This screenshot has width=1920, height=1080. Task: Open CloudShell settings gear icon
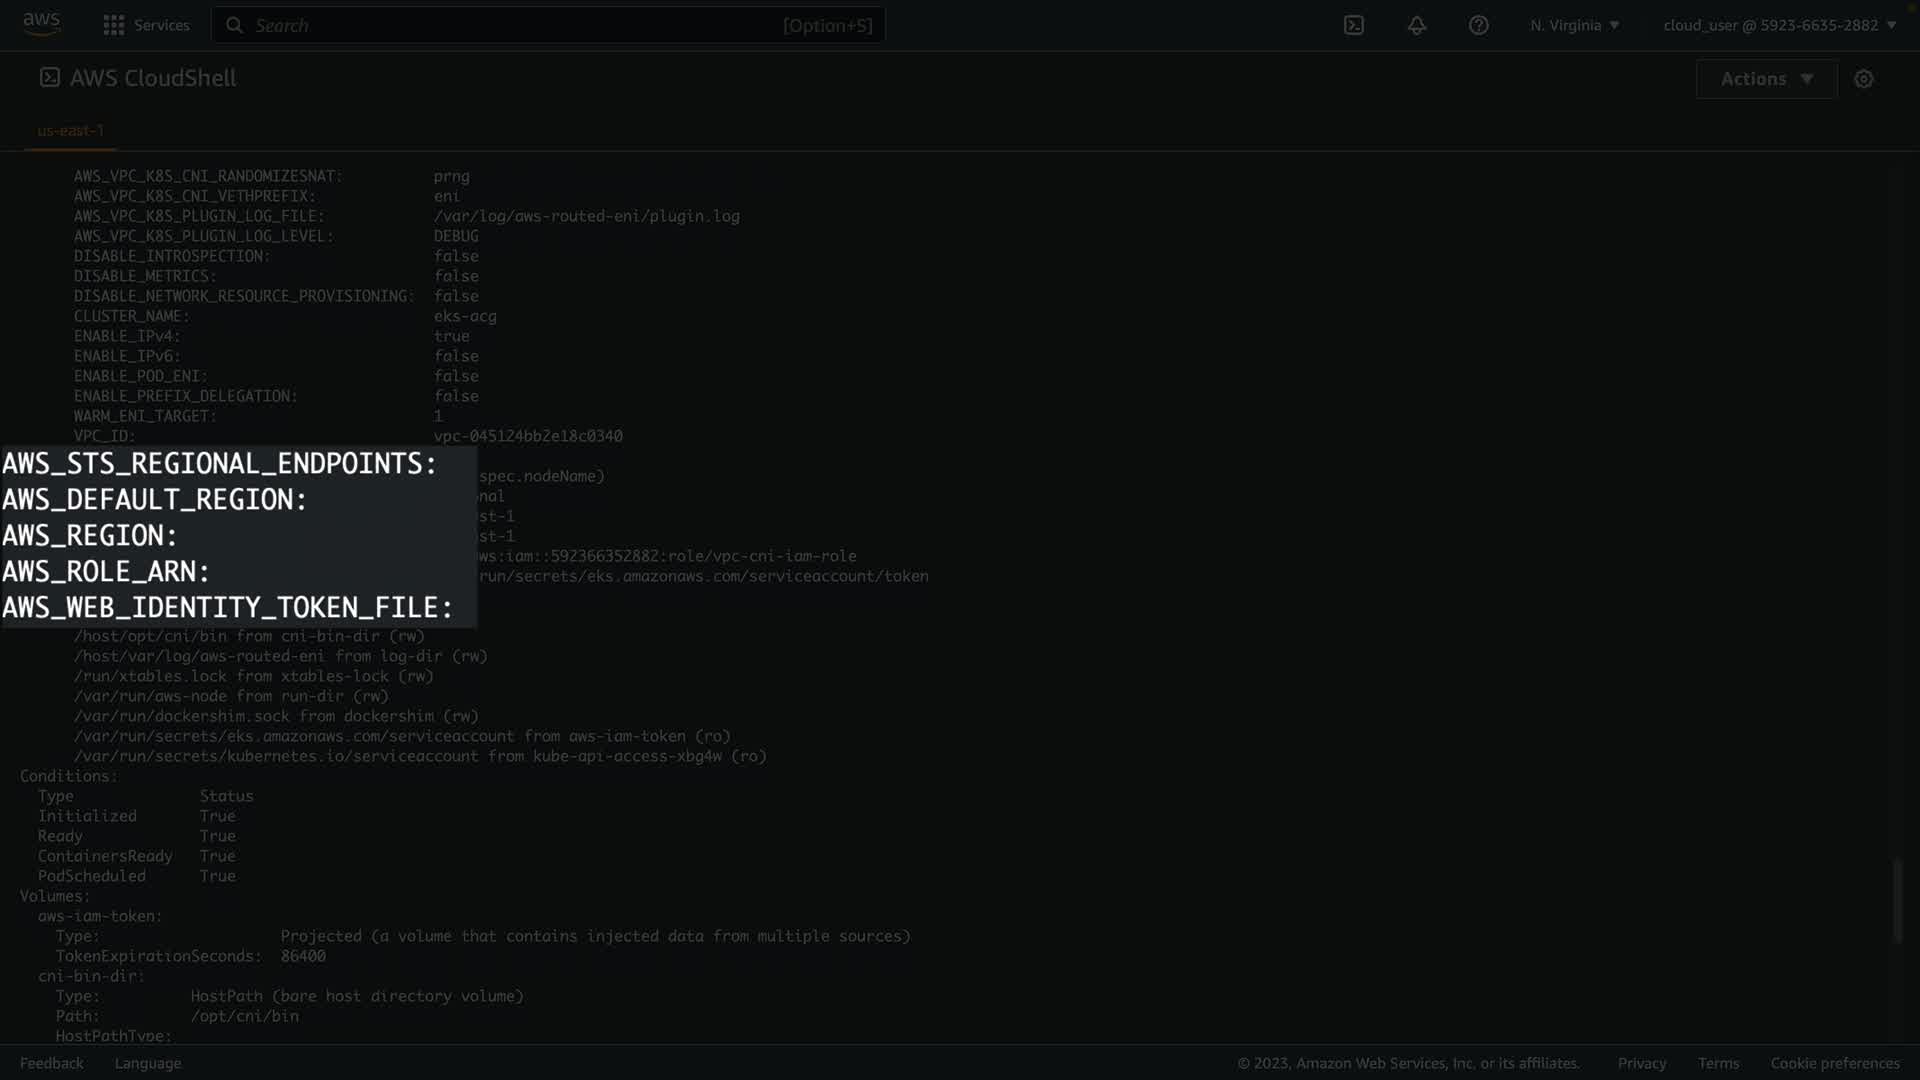point(1863,79)
